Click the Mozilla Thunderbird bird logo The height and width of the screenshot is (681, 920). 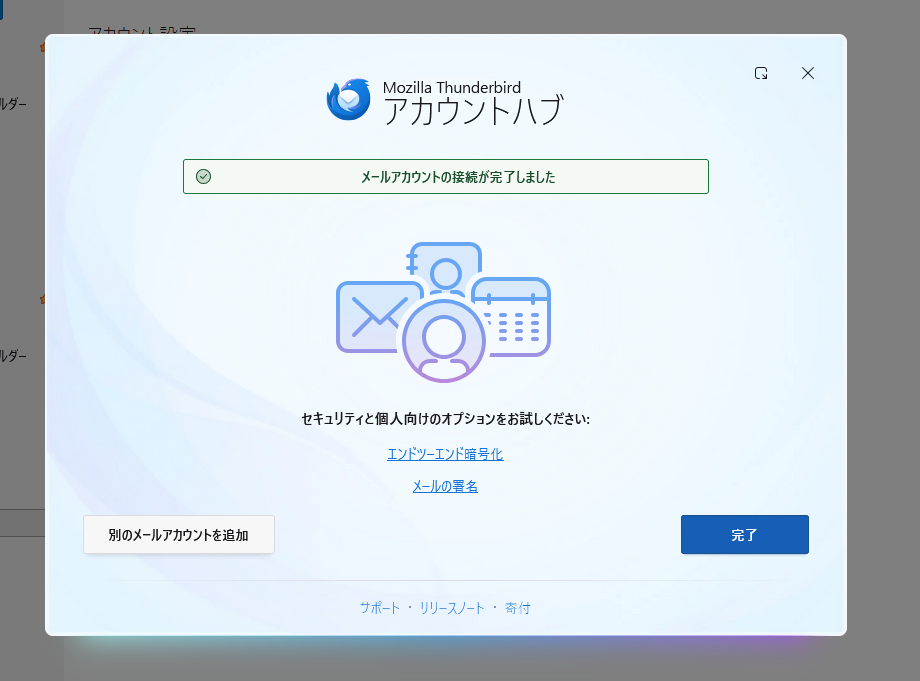[348, 99]
